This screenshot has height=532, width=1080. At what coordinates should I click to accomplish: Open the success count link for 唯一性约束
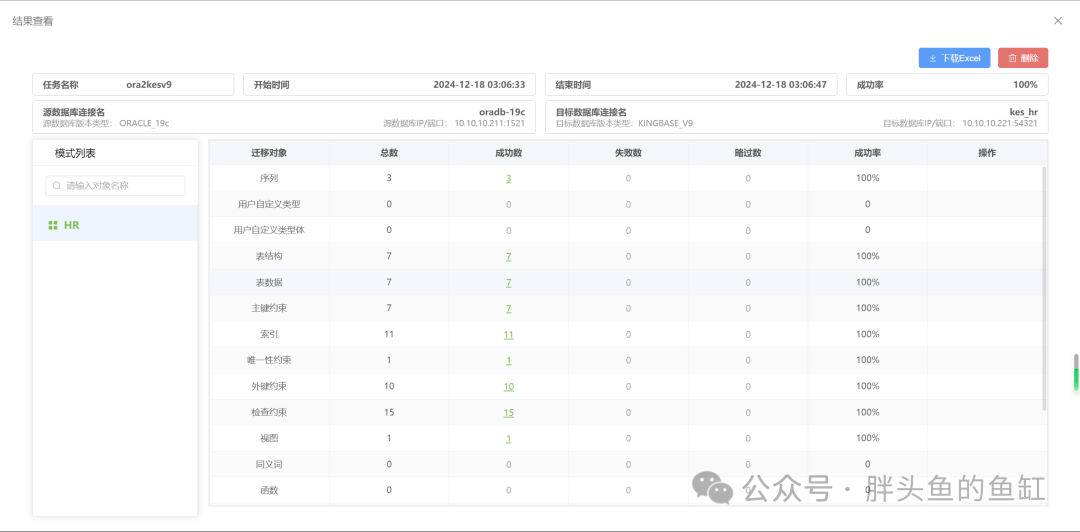508,360
